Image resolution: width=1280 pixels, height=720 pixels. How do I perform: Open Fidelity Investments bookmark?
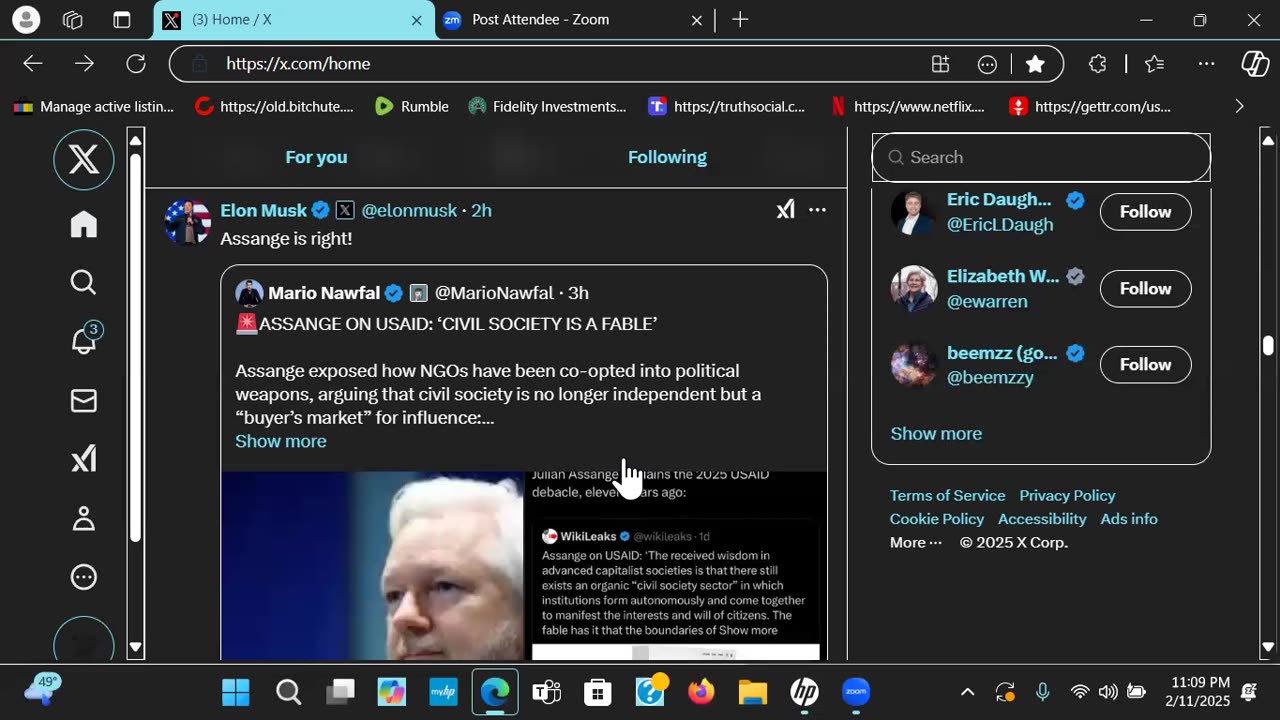tap(547, 106)
